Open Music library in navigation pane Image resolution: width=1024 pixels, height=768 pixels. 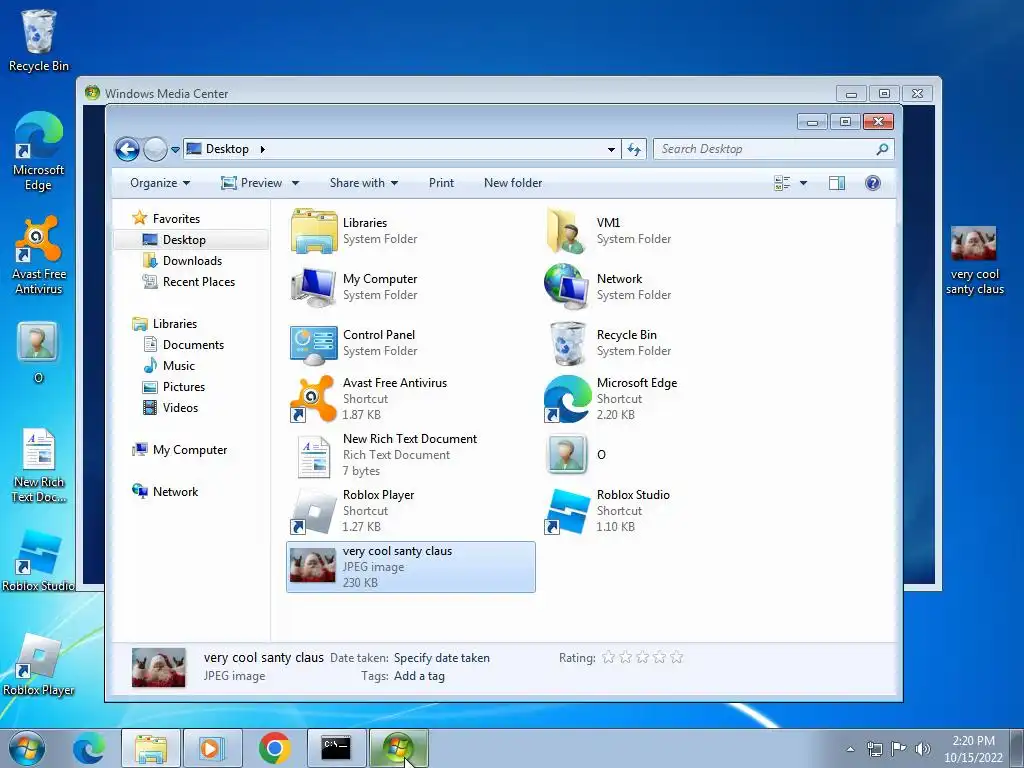[x=169, y=366]
